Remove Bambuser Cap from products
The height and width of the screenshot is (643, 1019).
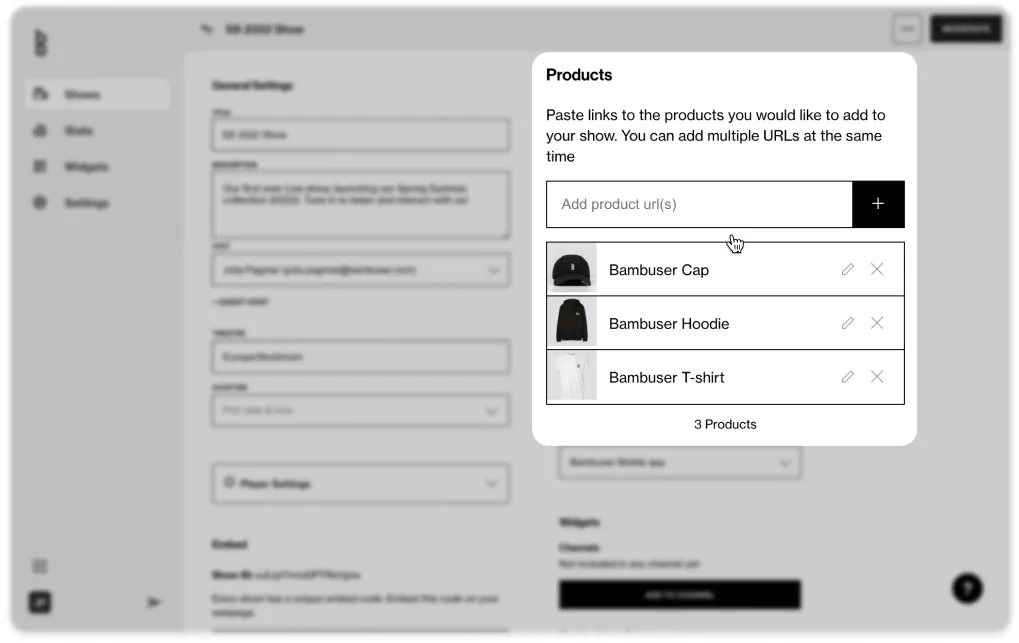pyautogui.click(x=877, y=269)
